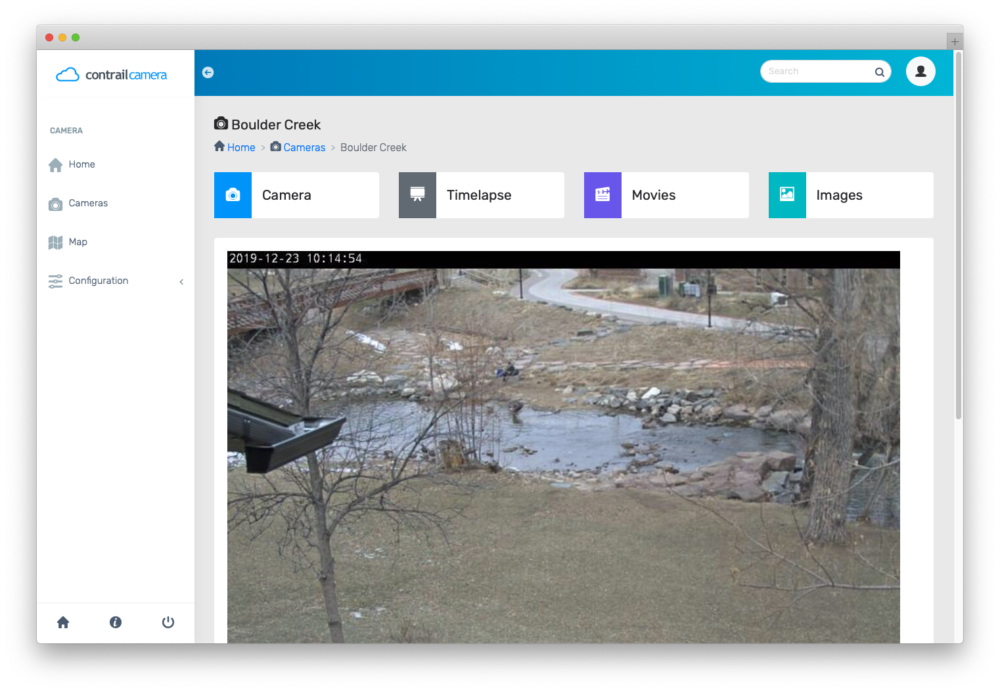Click the Home house icon in sidebar
This screenshot has height=692, width=1000.
(x=55, y=165)
